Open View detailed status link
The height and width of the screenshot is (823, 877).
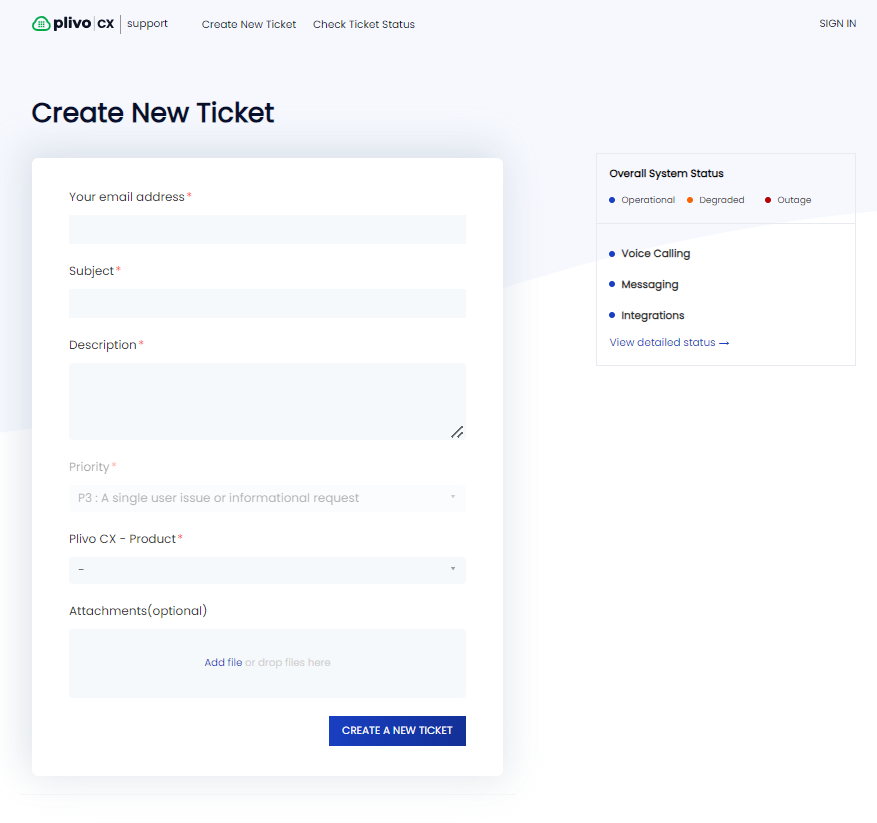(669, 343)
